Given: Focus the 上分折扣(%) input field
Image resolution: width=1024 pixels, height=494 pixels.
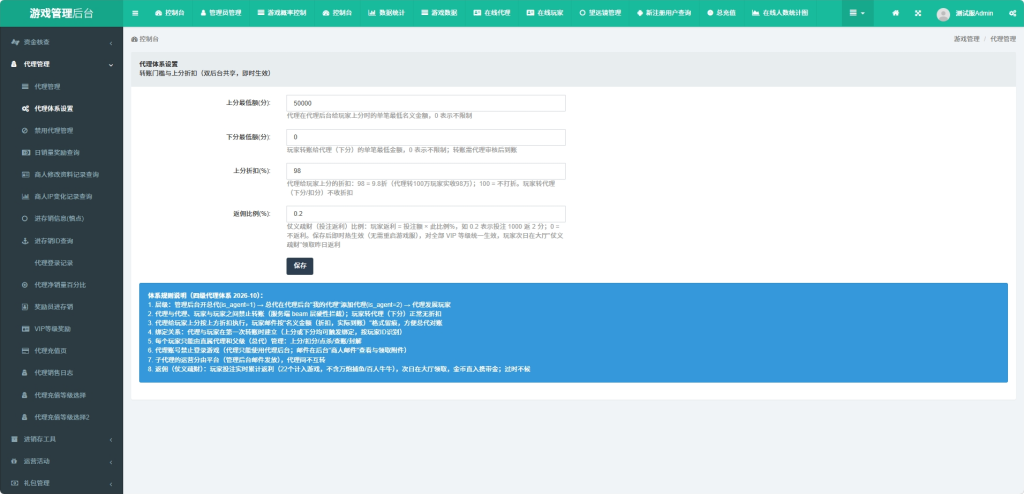Looking at the screenshot, I should 426,171.
